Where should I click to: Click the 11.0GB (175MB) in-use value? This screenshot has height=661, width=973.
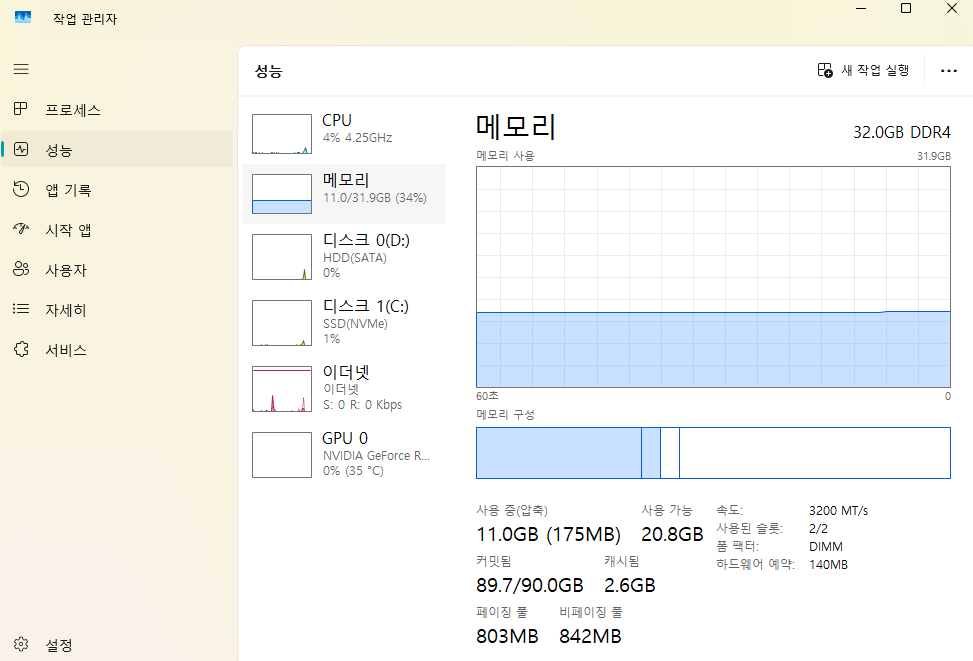(549, 534)
